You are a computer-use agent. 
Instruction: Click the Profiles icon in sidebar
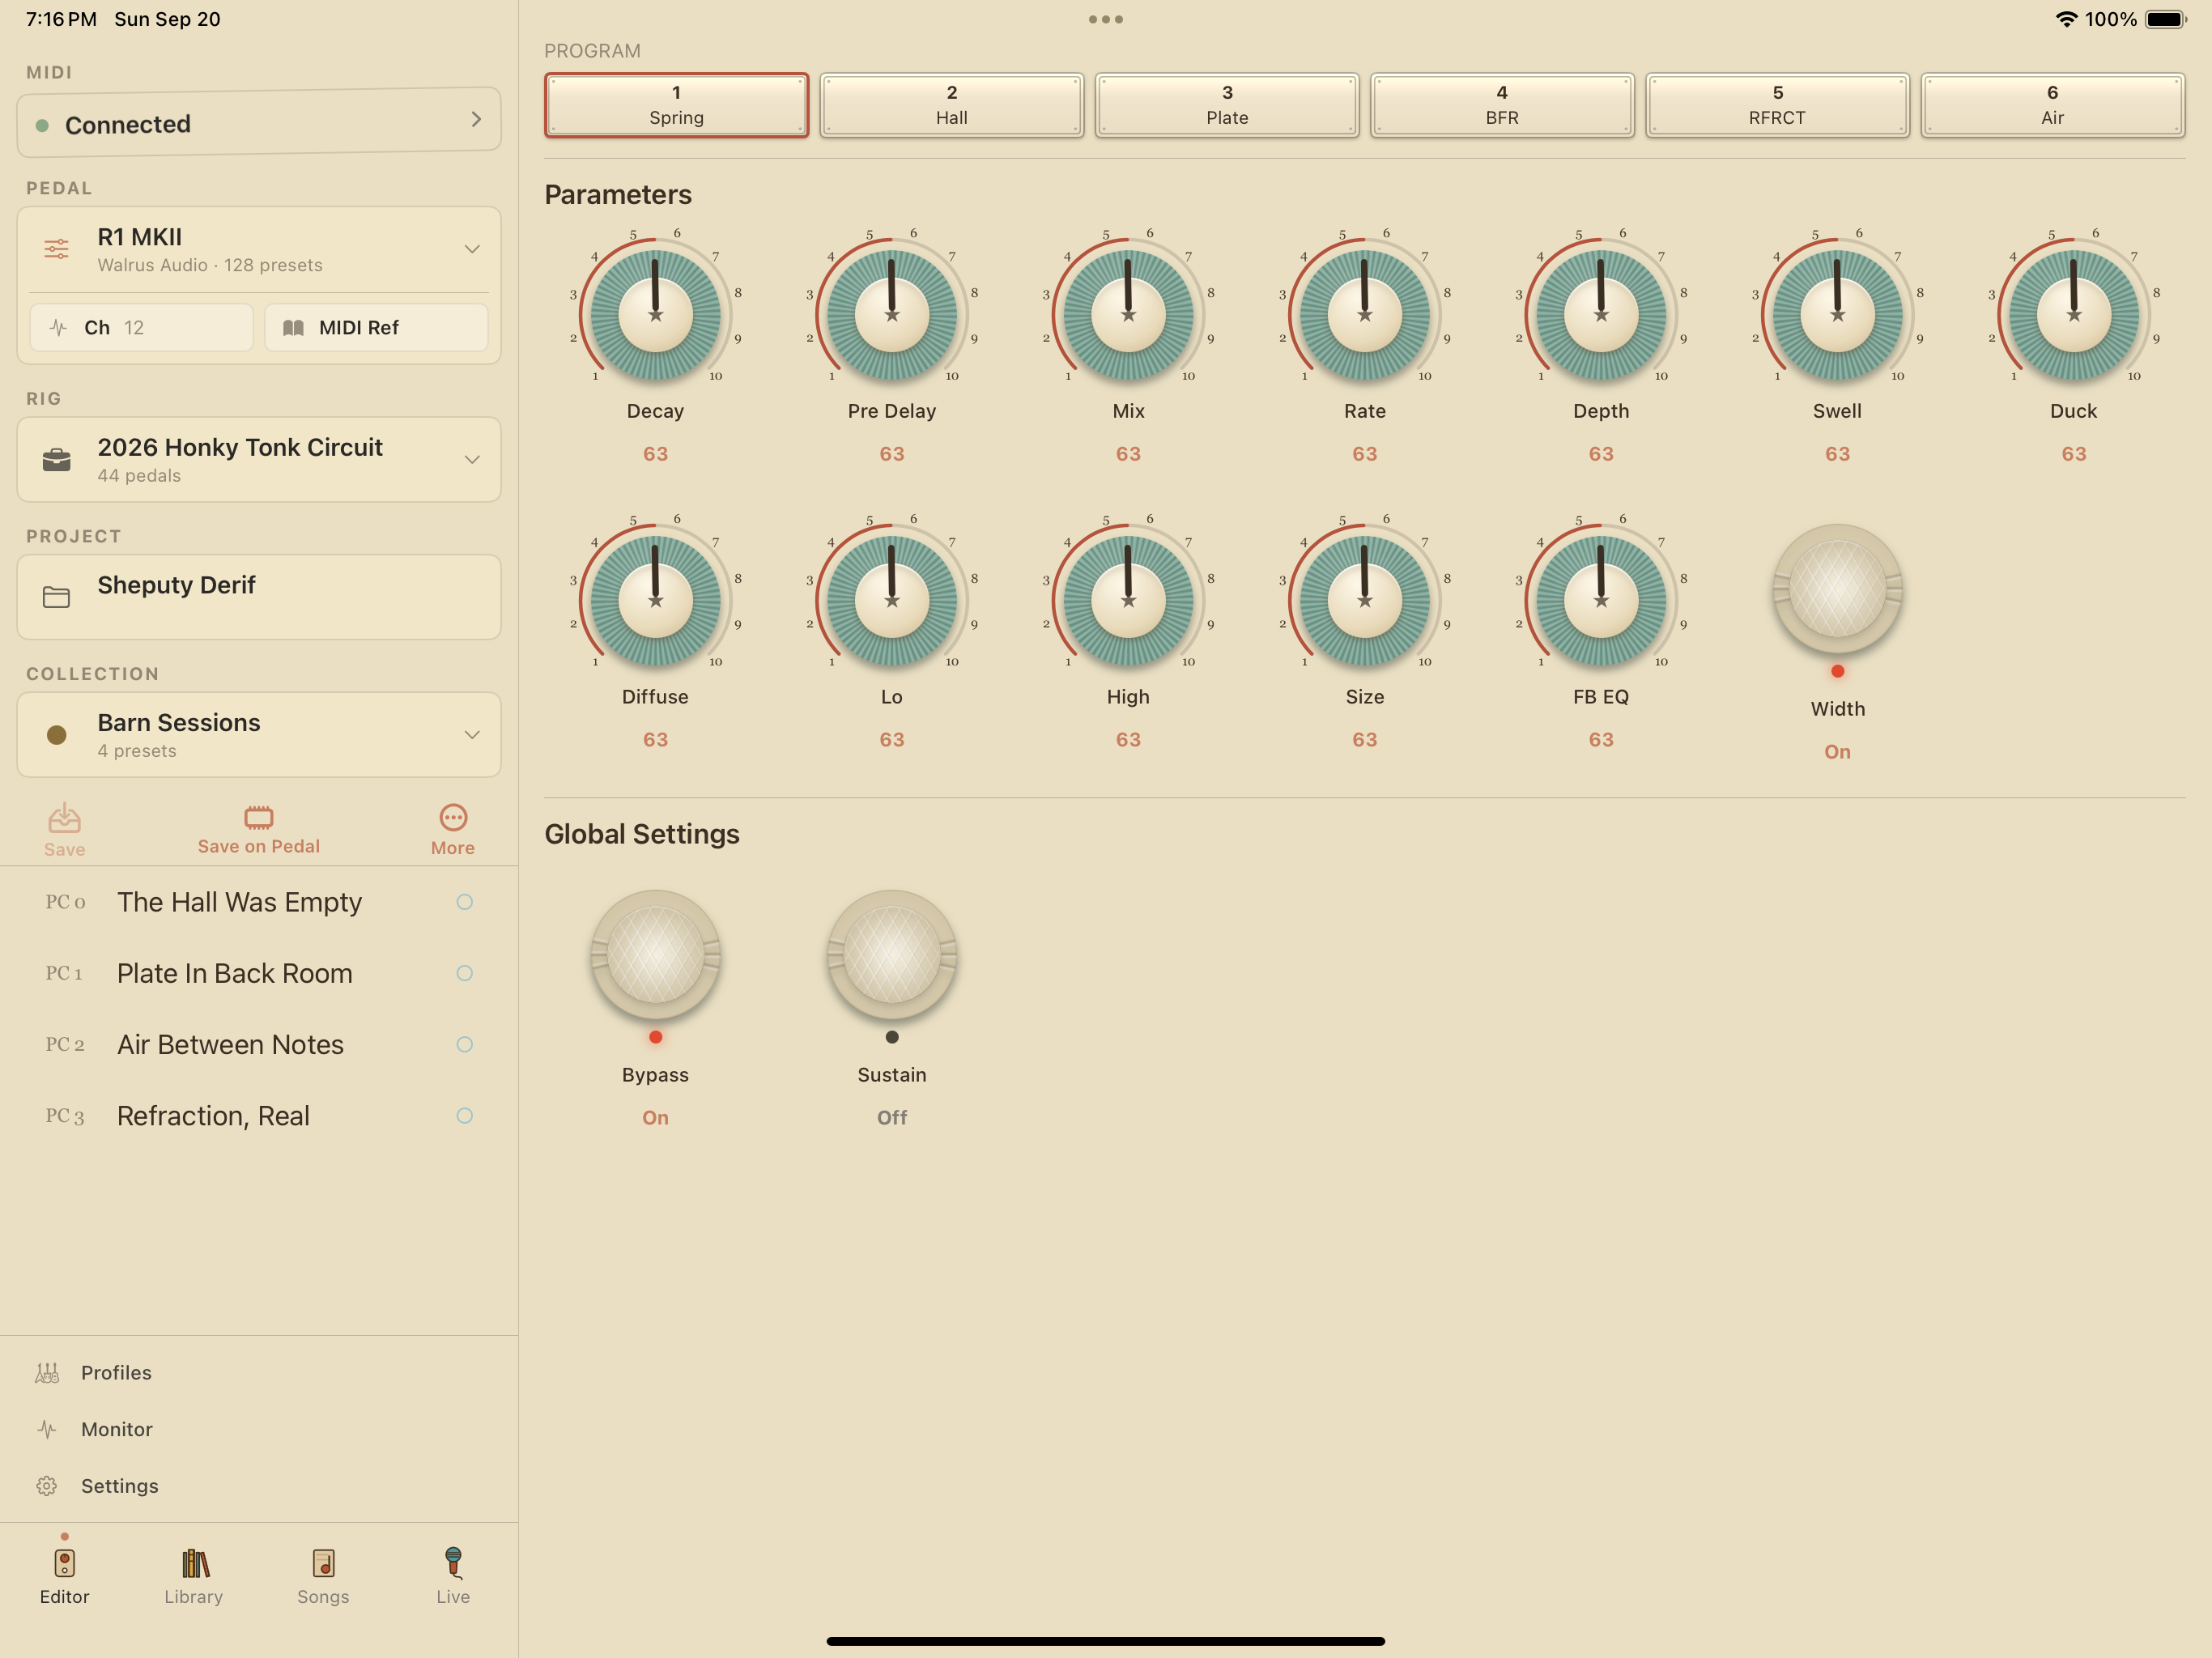47,1373
